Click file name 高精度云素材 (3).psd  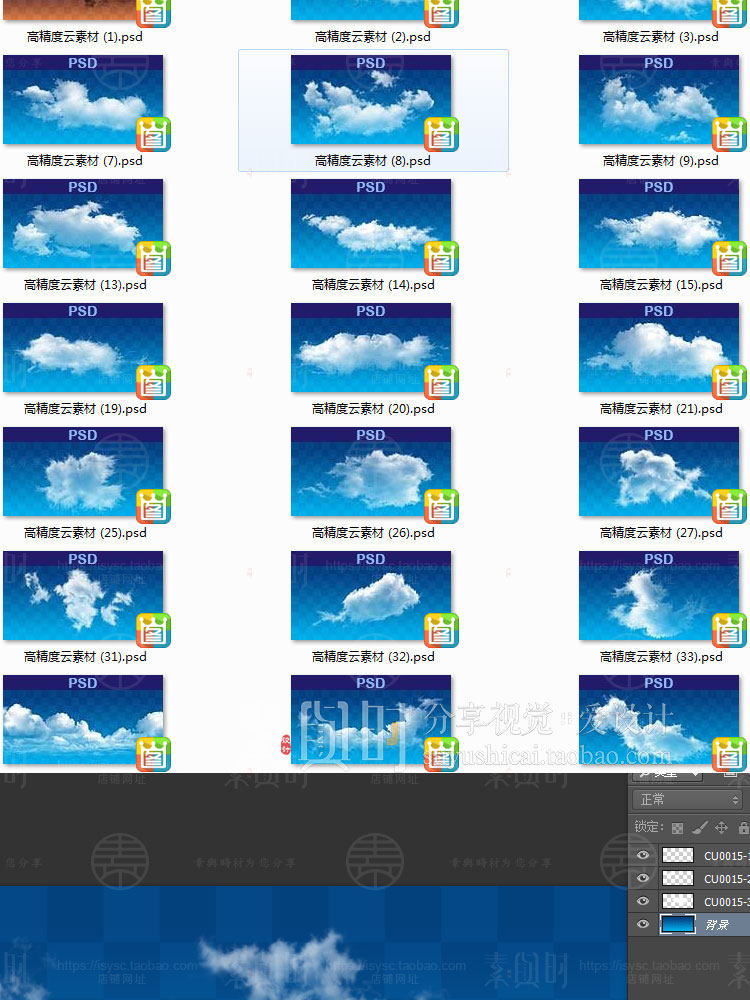click(661, 37)
